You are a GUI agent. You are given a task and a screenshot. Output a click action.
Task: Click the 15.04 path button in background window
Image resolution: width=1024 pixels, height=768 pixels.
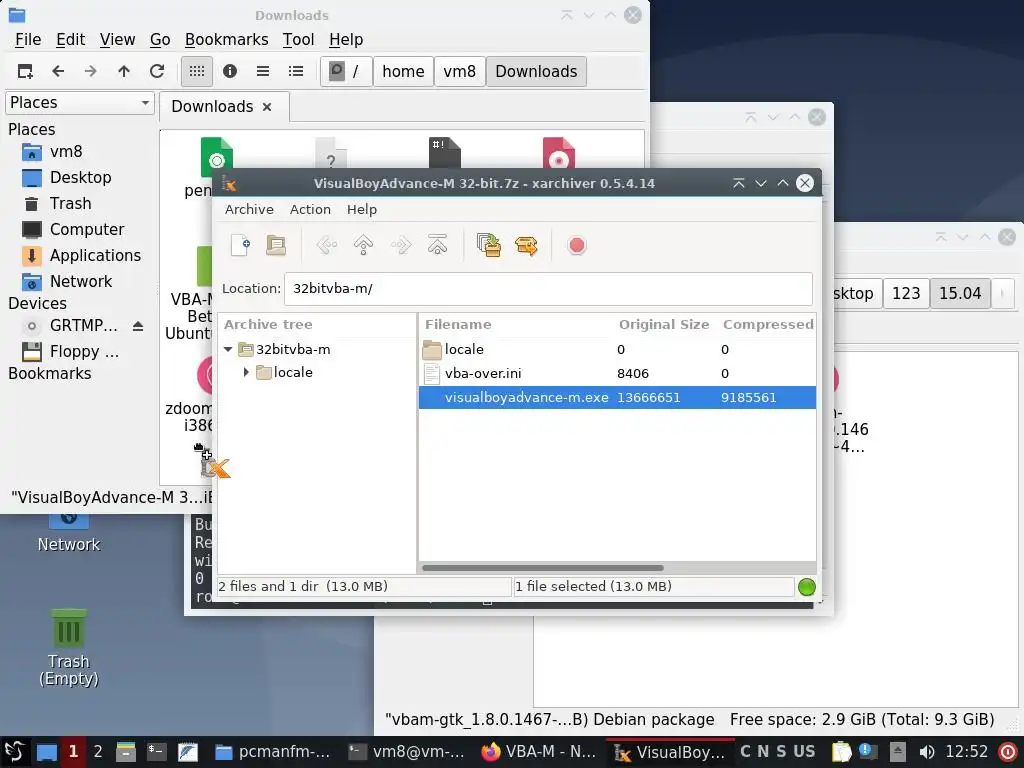pos(960,293)
